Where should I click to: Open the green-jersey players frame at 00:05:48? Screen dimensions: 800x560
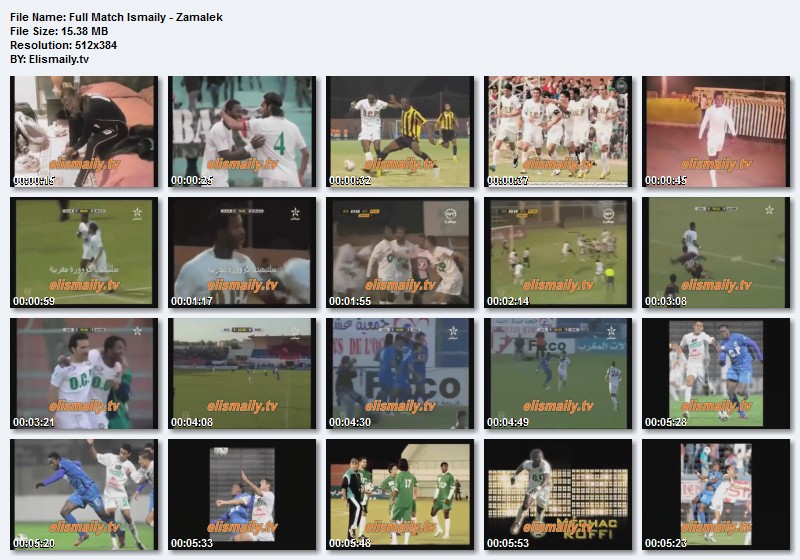tap(399, 495)
